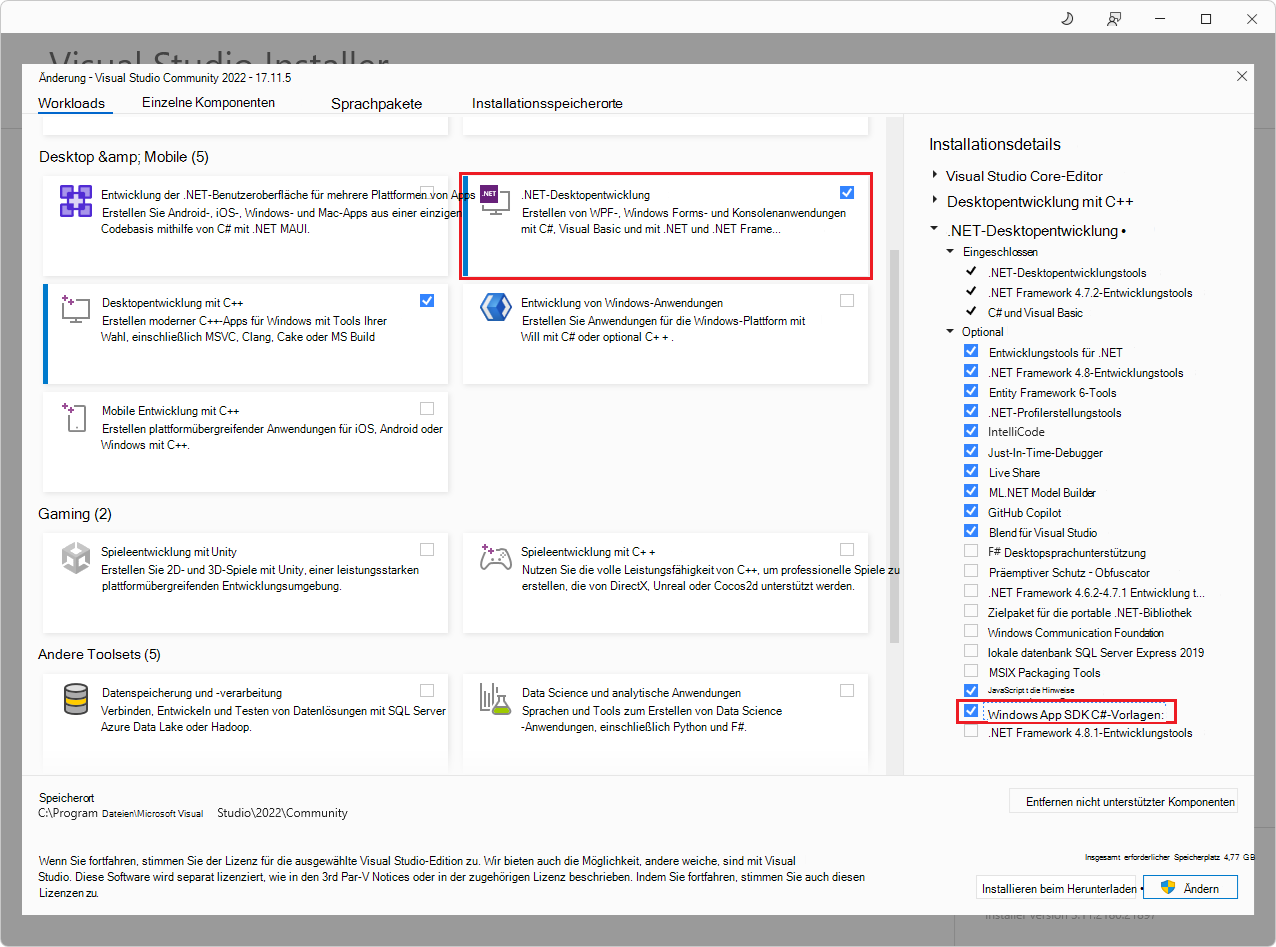Close the Änderung dialog with X

point(1242,76)
